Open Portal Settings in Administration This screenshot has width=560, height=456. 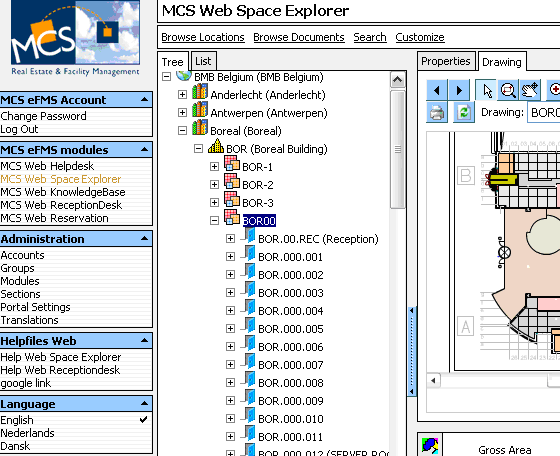tap(35, 307)
